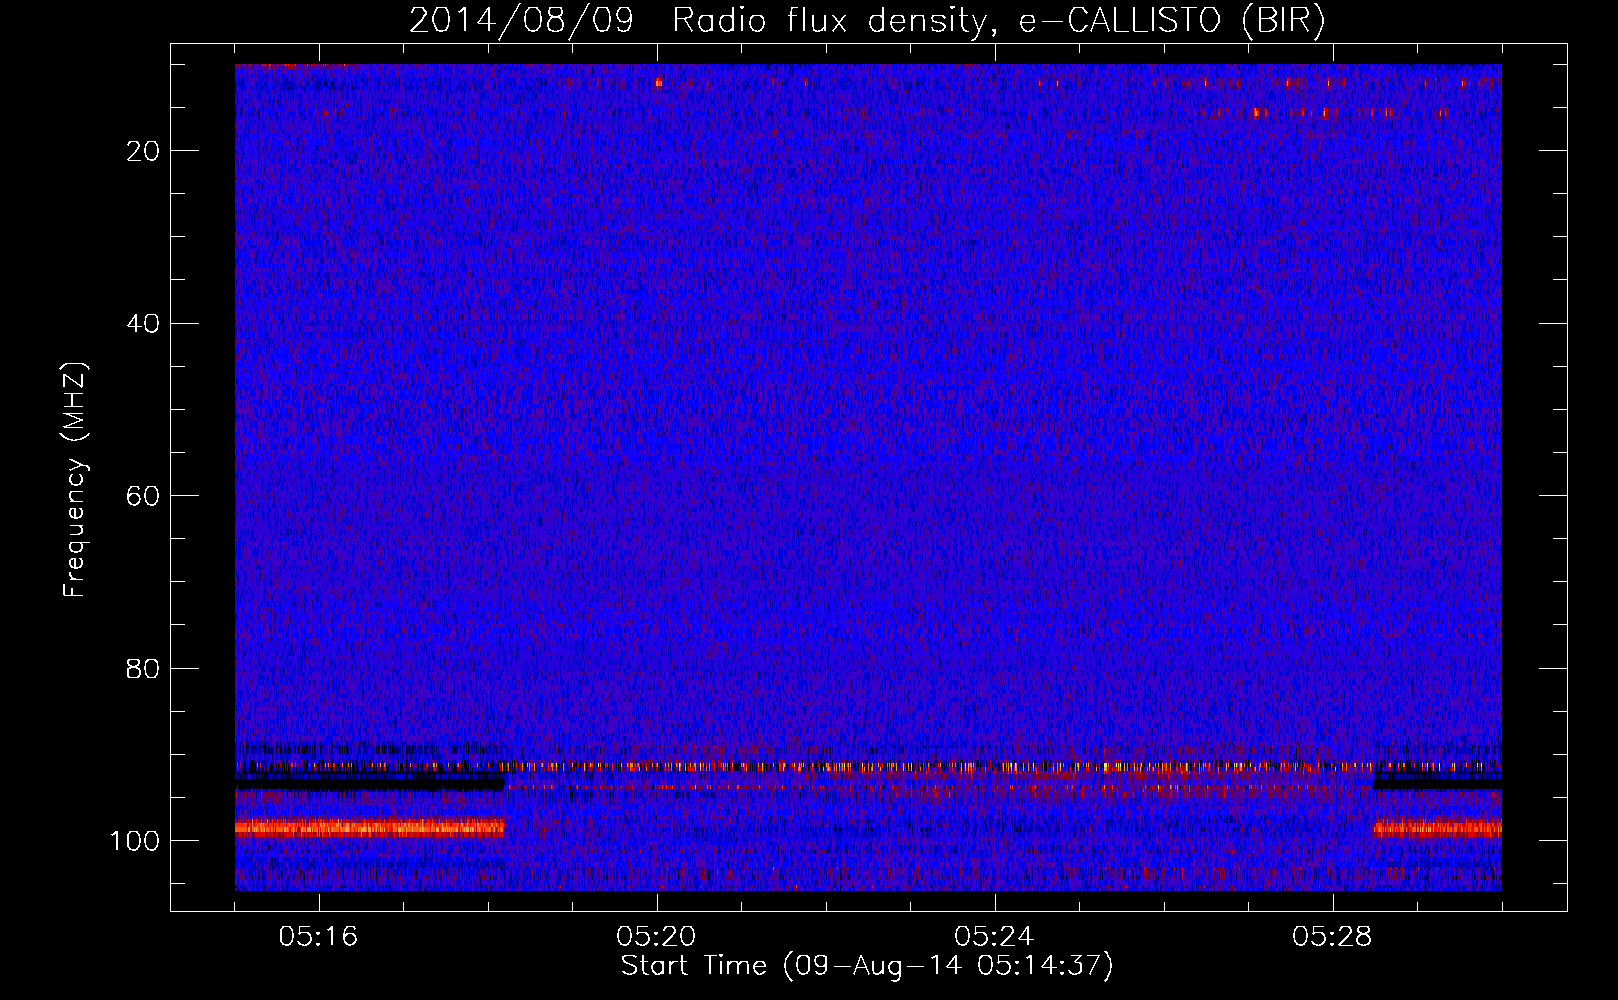Viewport: 1618px width, 1000px height.
Task: Click the 05:28 time tick label
Action: tap(1332, 936)
